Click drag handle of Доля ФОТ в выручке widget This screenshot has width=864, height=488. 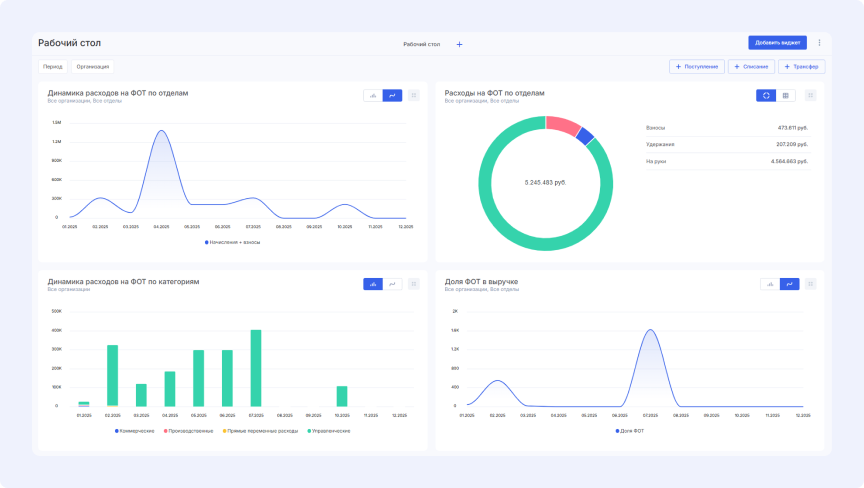[x=811, y=284]
